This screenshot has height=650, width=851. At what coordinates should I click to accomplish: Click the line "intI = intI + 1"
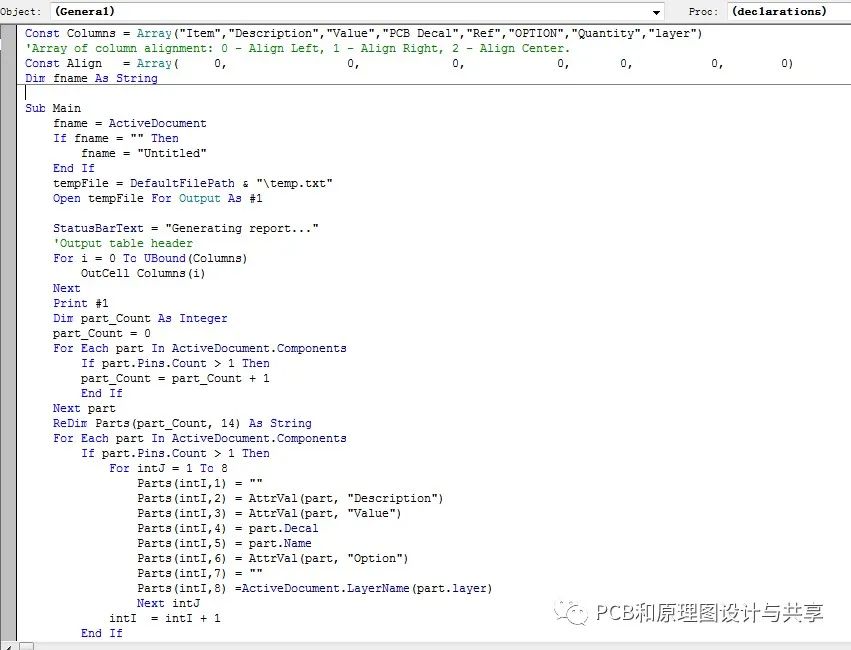[165, 619]
